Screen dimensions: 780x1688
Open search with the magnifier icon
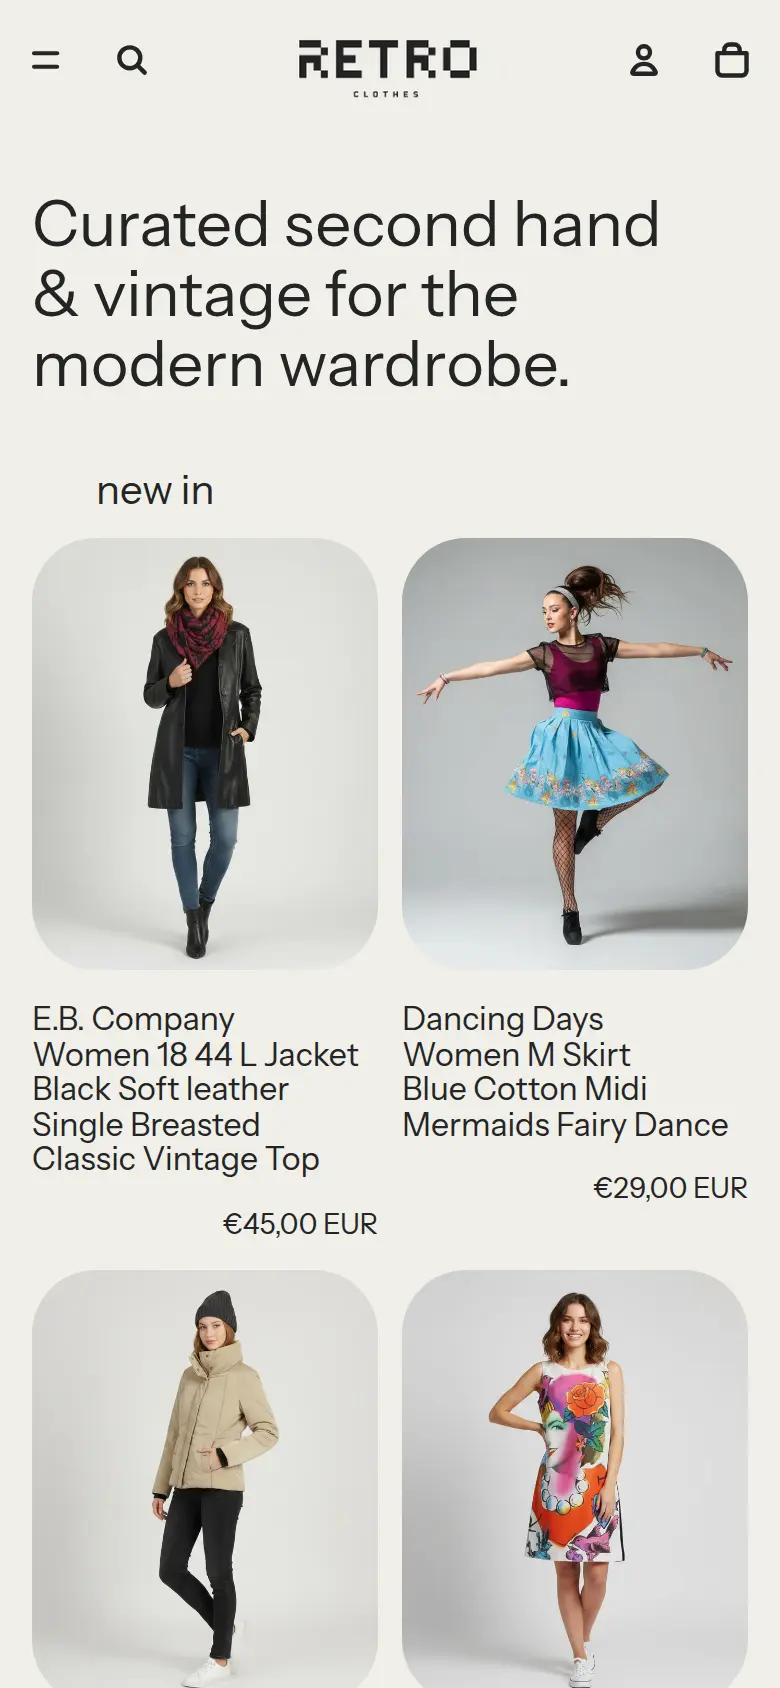132,61
